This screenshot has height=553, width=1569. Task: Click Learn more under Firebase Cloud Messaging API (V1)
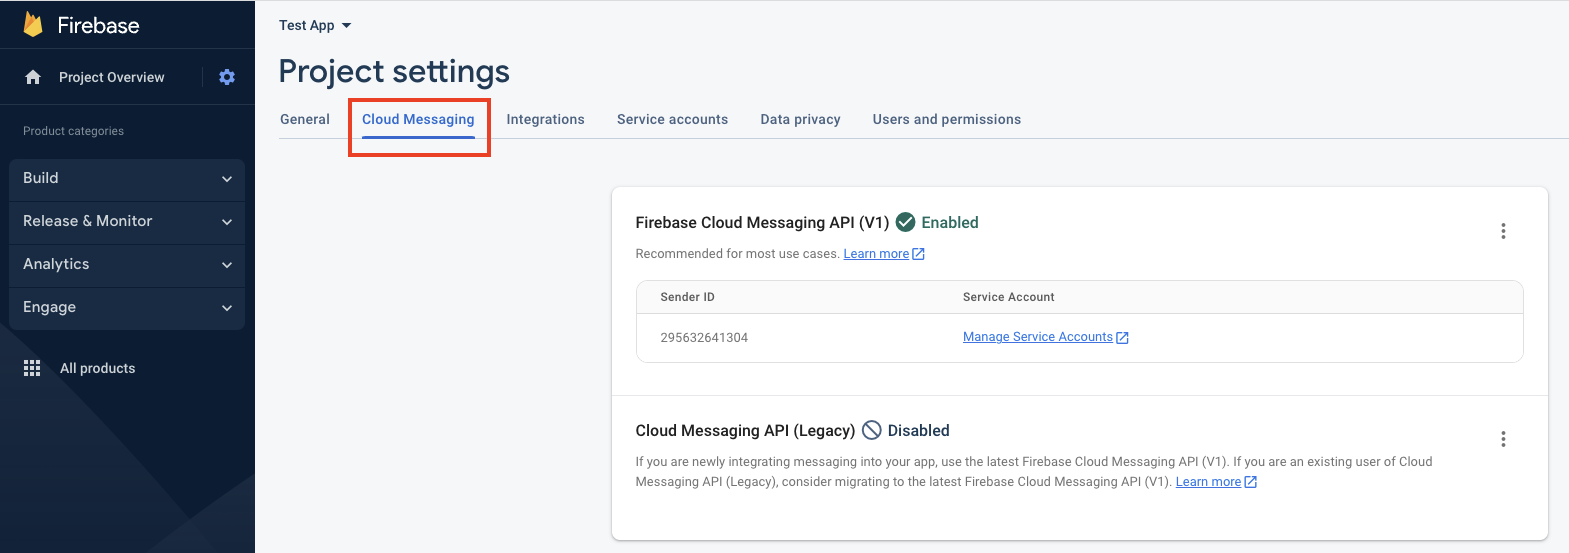876,254
